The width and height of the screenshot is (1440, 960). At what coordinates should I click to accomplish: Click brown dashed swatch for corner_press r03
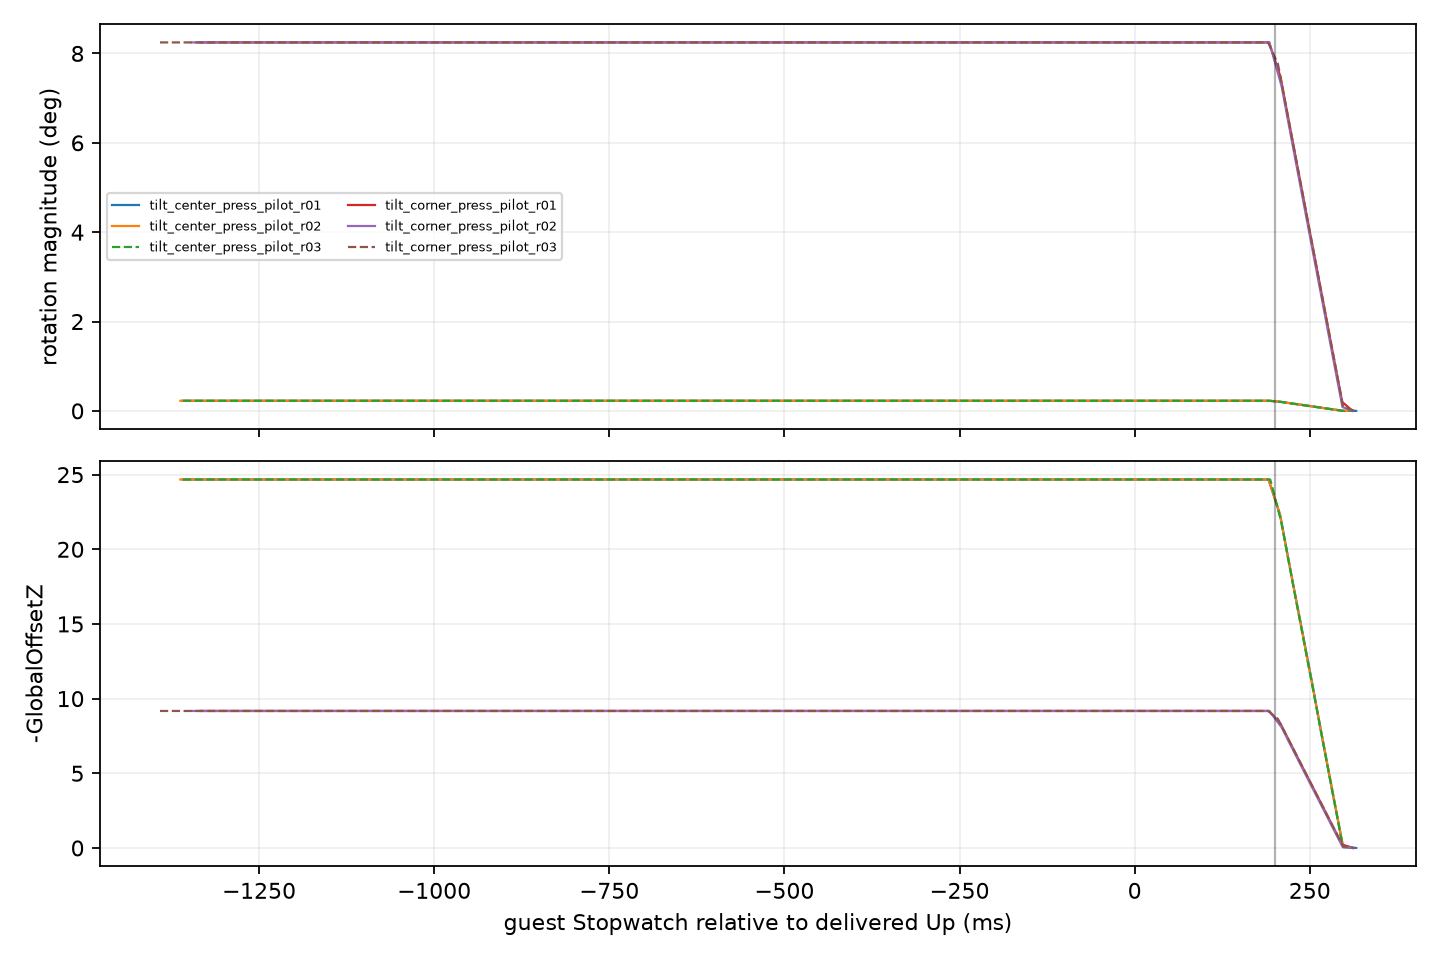point(362,247)
